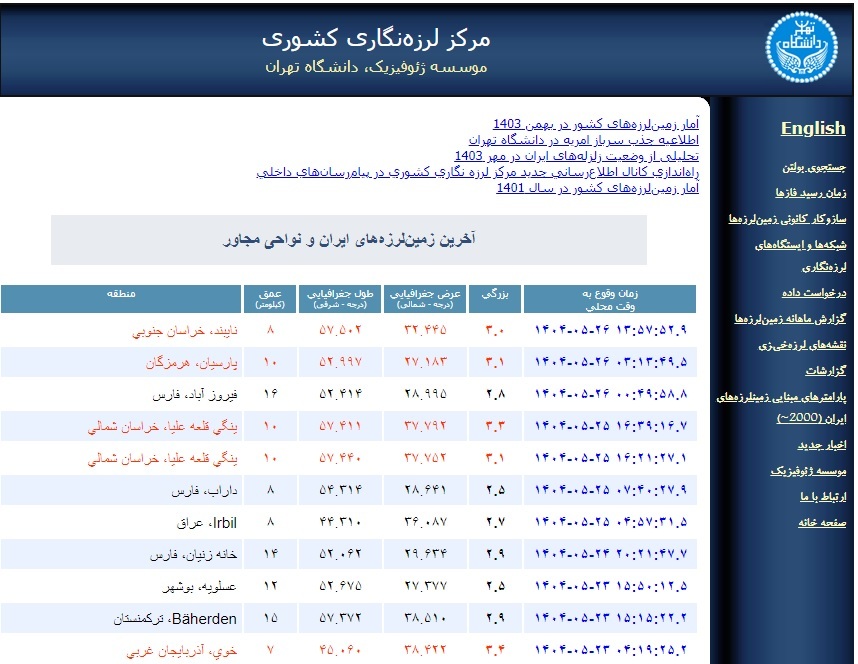Select region text خوی، آذربایجان غربی

[x=182, y=651]
